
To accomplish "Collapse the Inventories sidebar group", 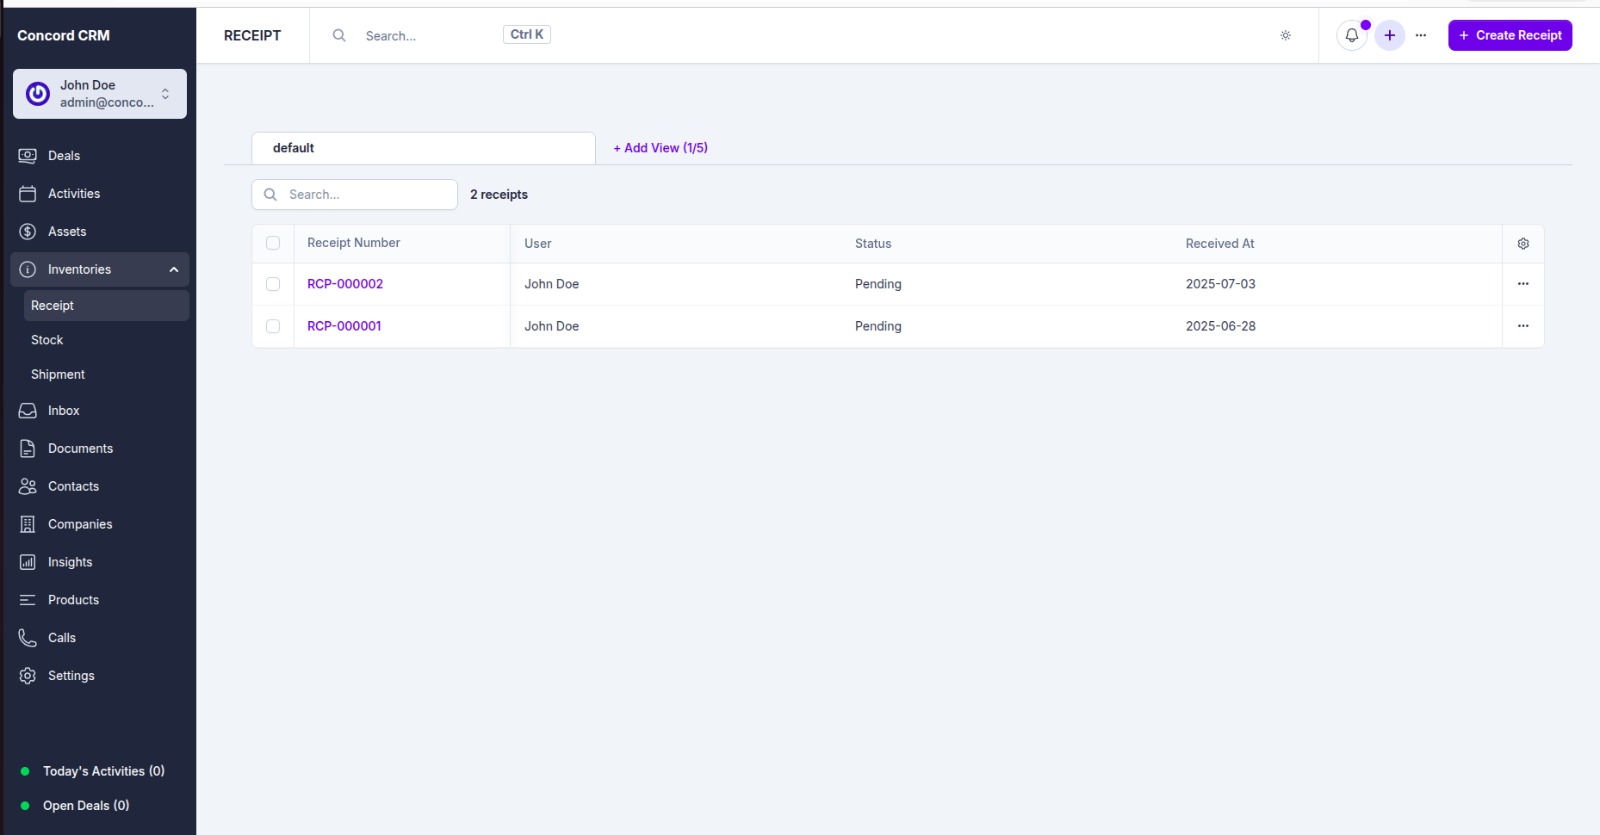I will pos(173,270).
